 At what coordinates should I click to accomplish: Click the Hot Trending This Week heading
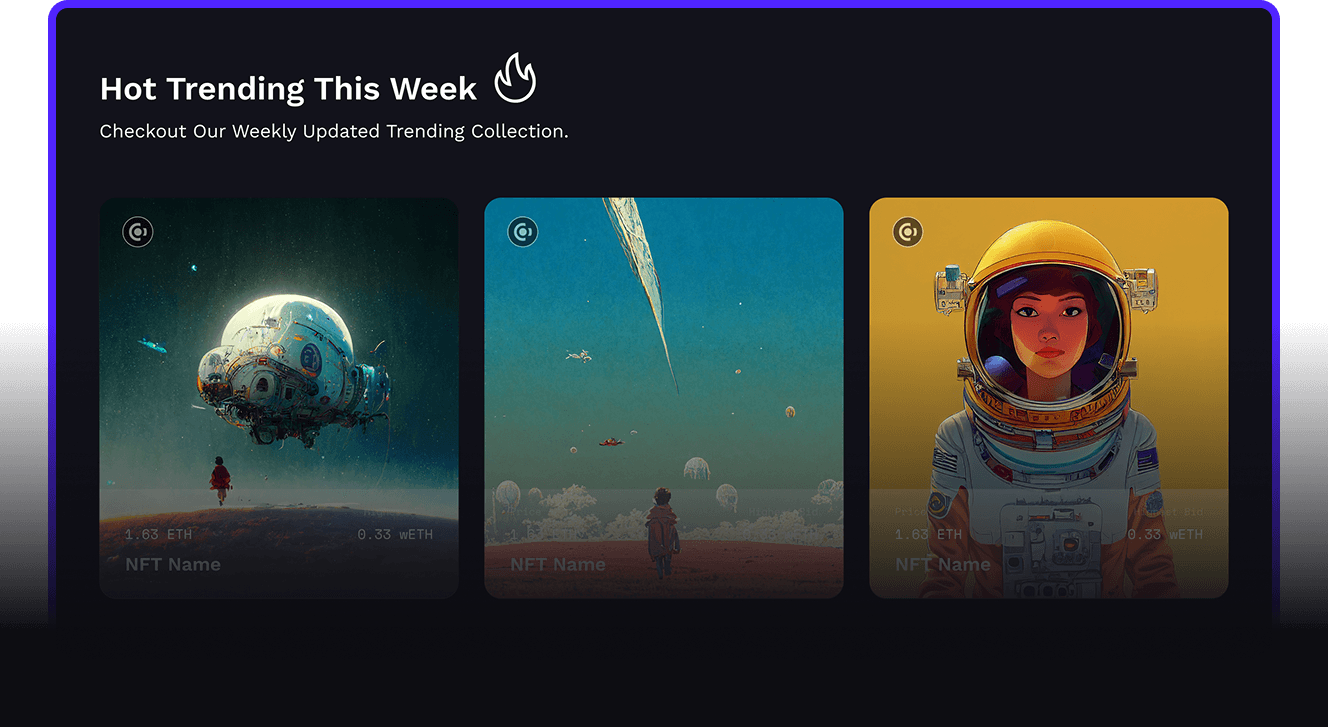click(x=288, y=89)
